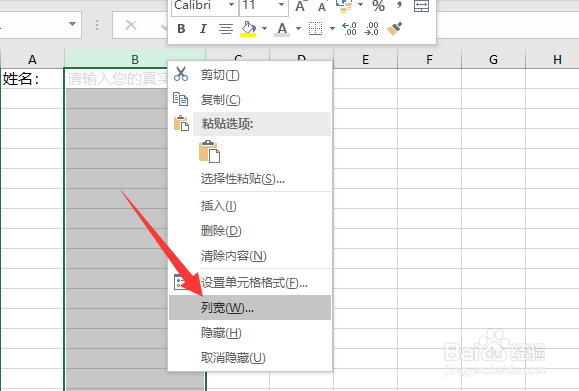Decrease decimal places icon
Viewport: 579px width, 391px height.
pyautogui.click(x=371, y=28)
